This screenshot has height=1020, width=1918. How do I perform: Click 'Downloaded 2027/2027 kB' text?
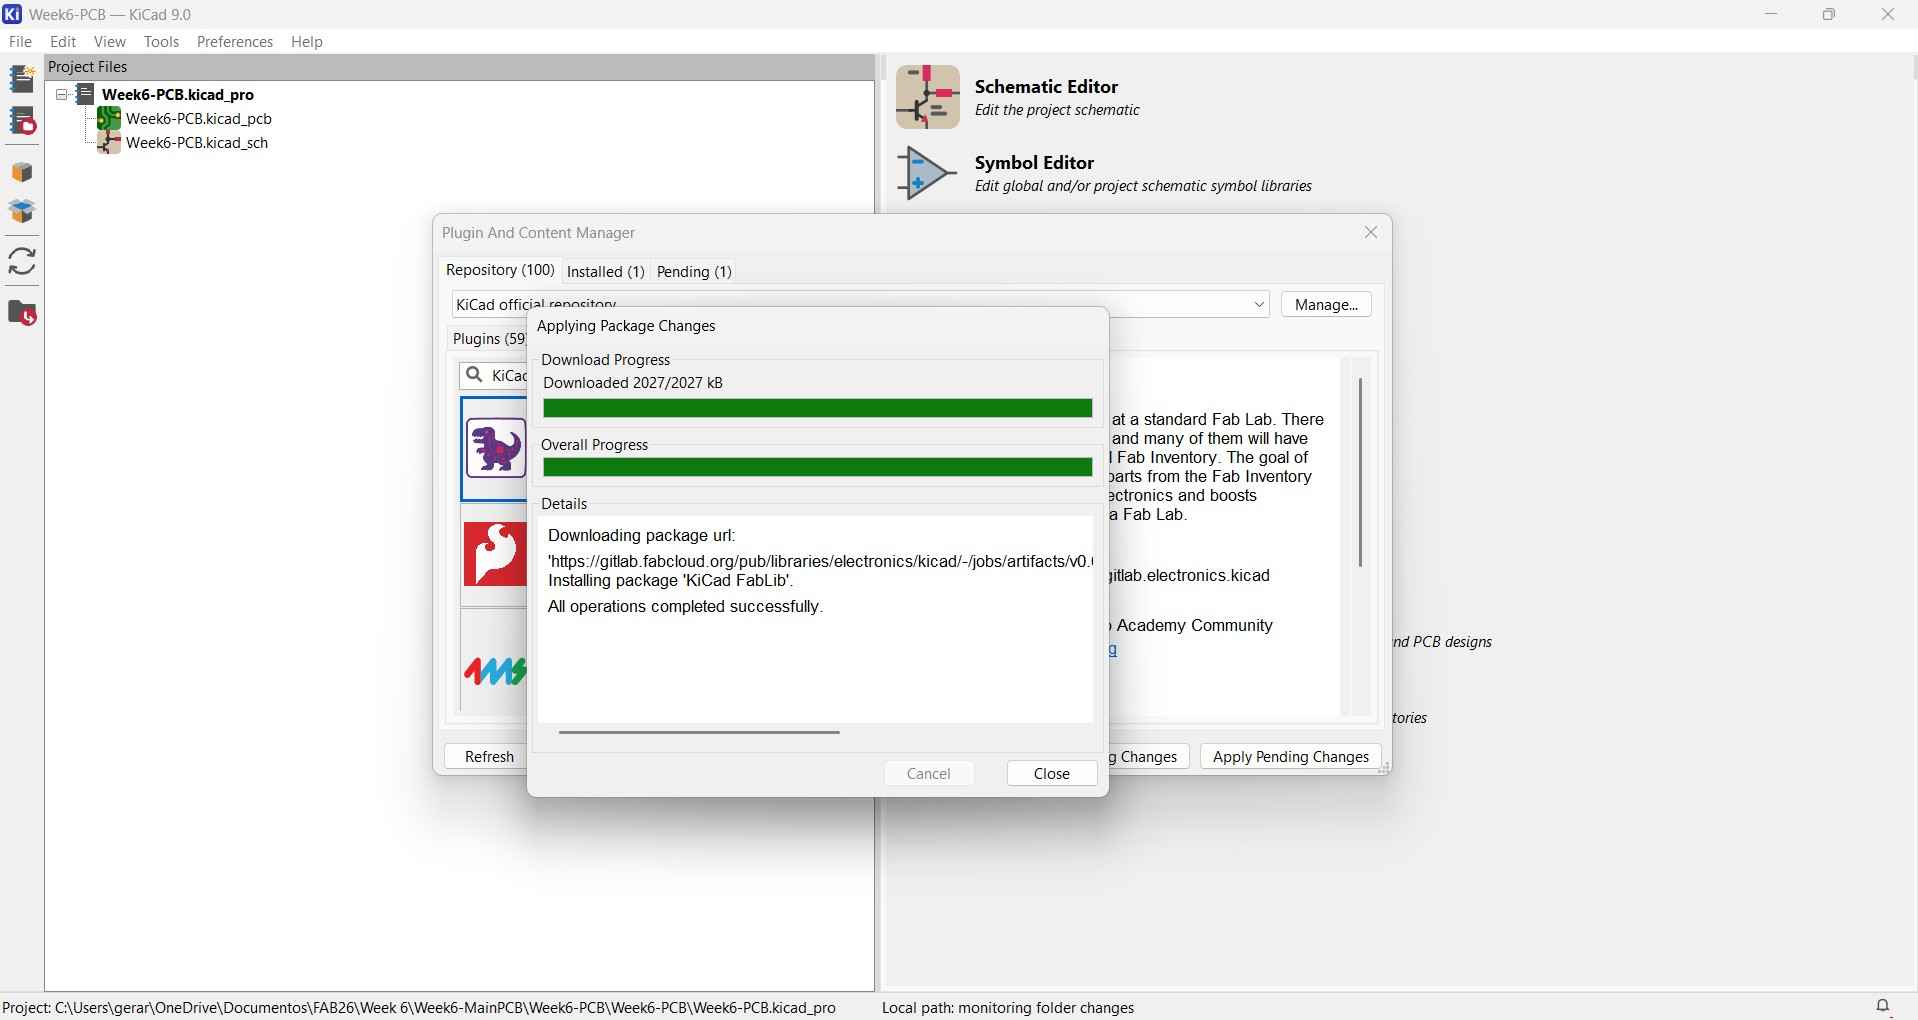pyautogui.click(x=633, y=383)
